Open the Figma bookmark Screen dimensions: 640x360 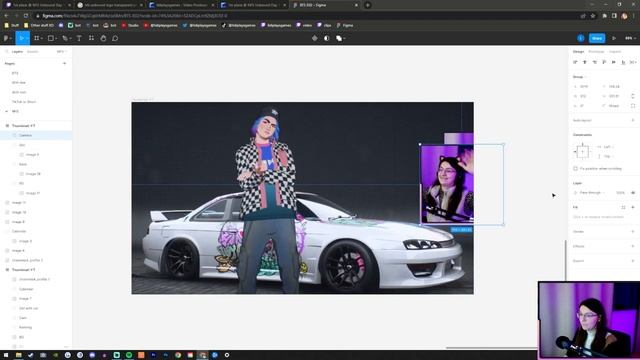pos(345,25)
